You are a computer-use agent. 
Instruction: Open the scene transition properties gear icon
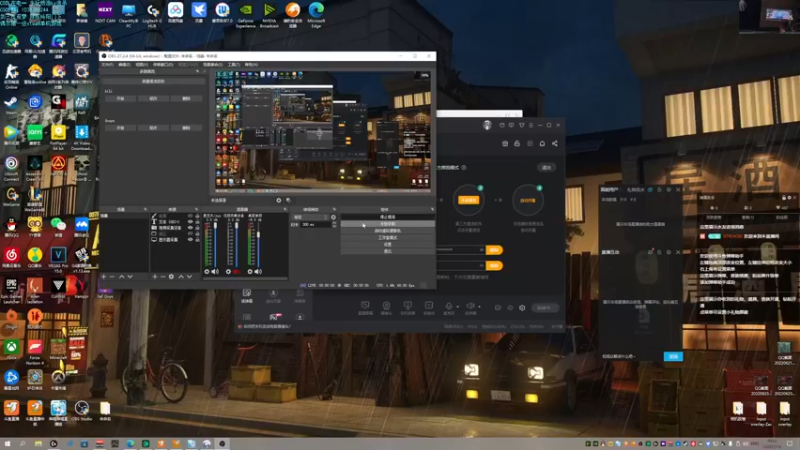coord(334,217)
